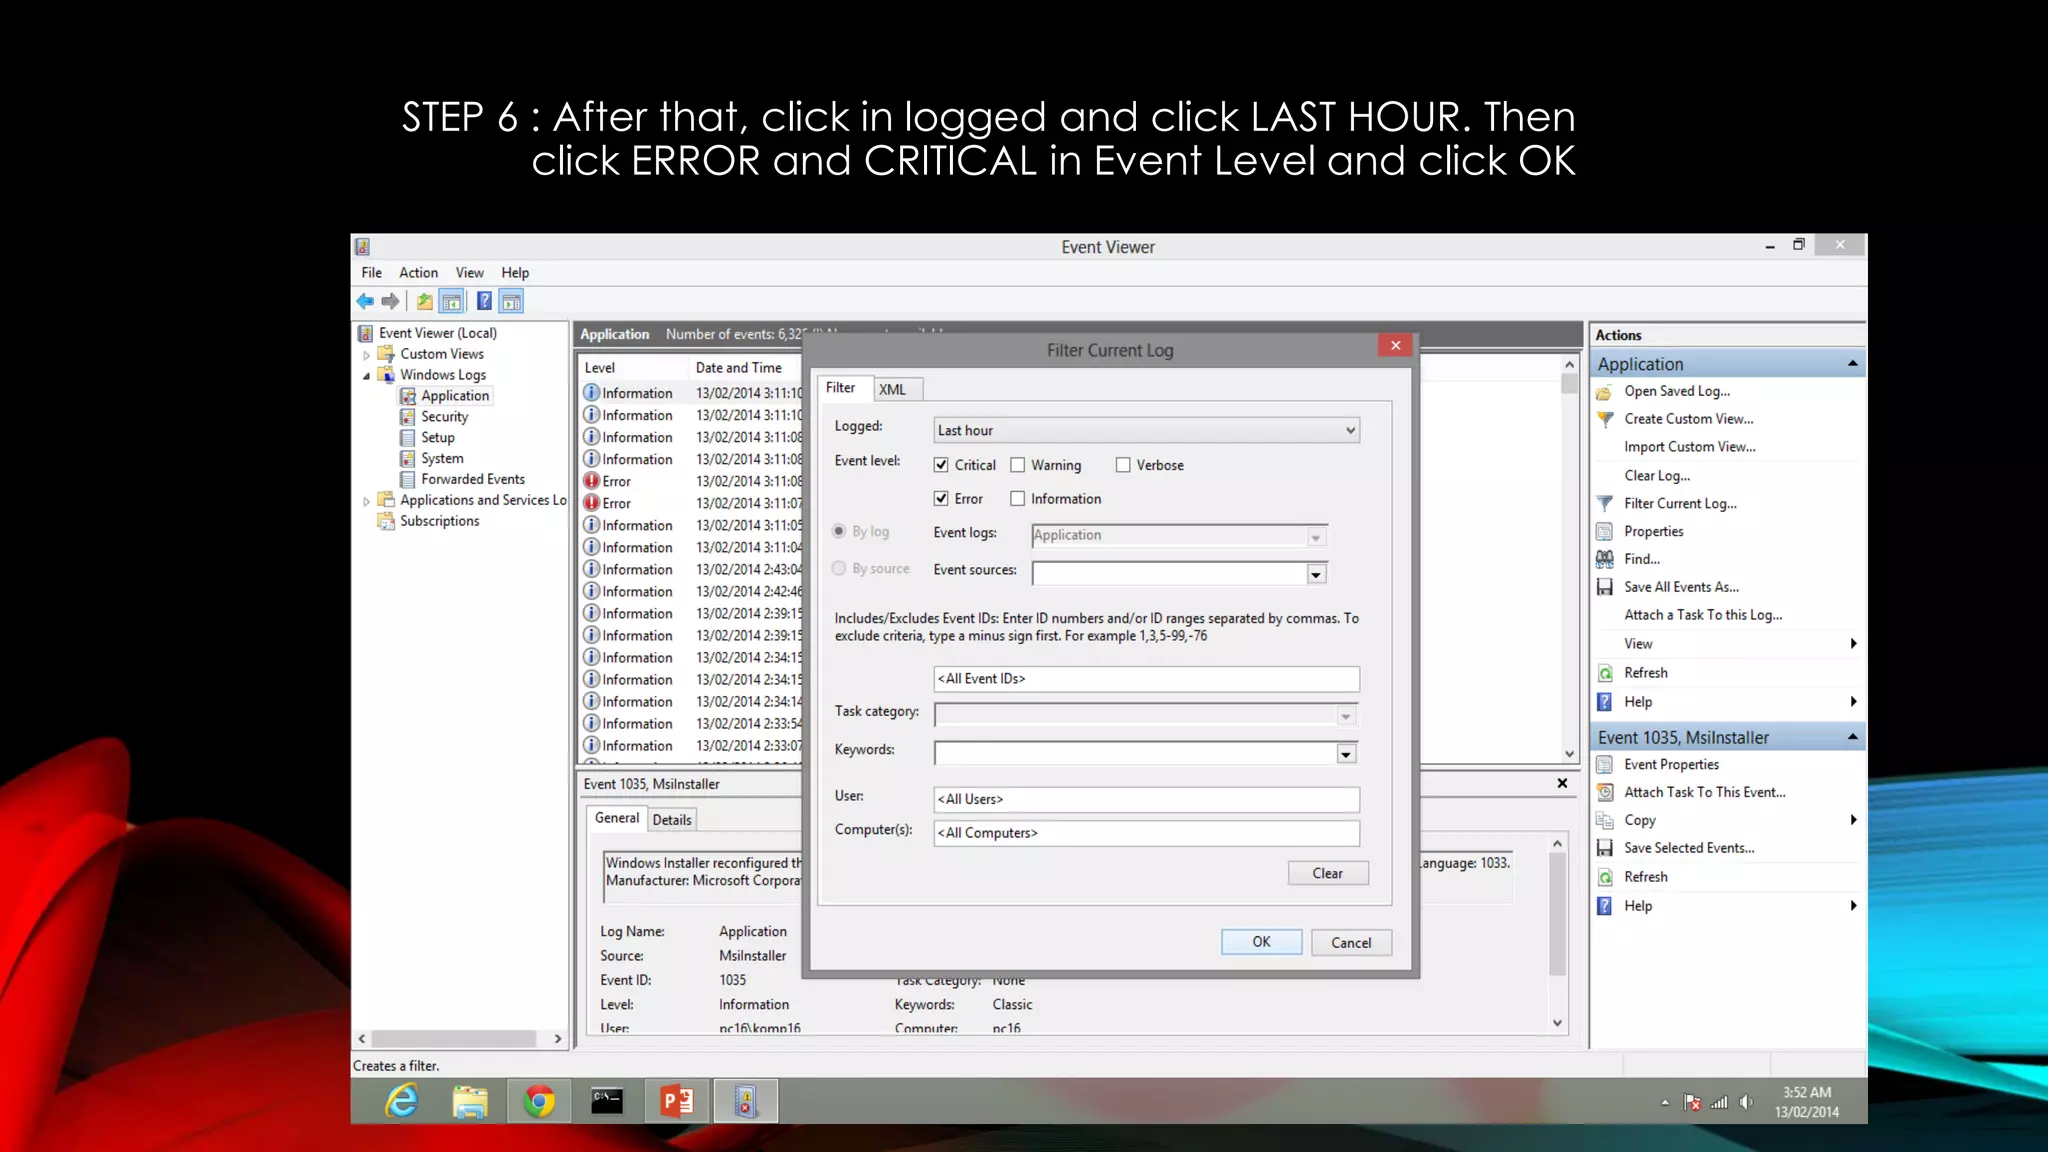Open Internet Explorer from the taskbar
Screen dimensions: 2048x1152
pos(402,1101)
